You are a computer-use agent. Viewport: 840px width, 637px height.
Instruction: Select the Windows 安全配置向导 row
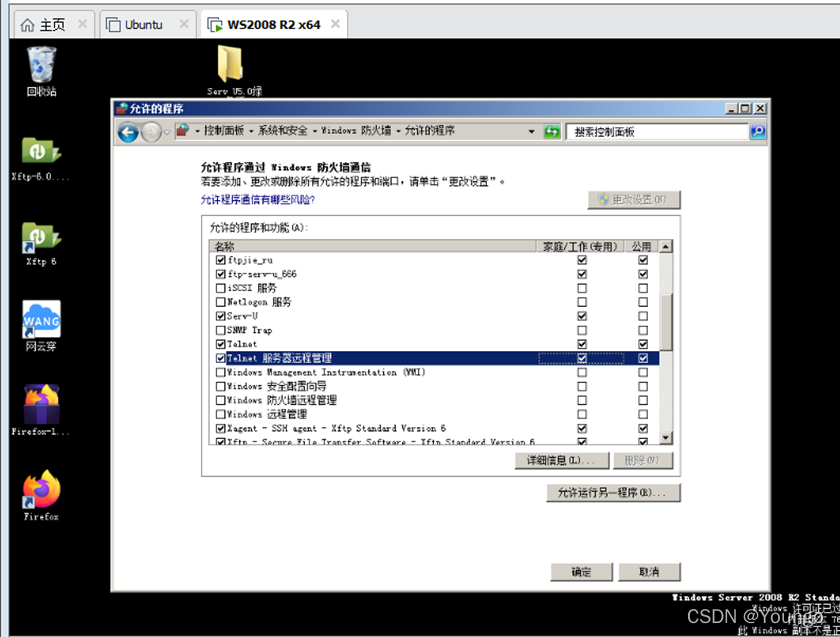(x=434, y=386)
